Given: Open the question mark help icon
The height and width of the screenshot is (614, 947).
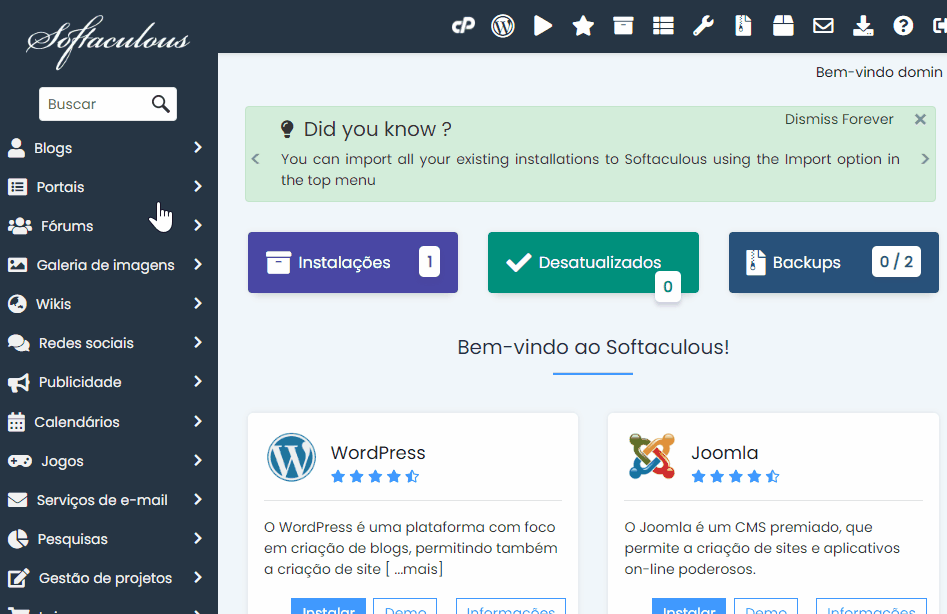Looking at the screenshot, I should [903, 26].
